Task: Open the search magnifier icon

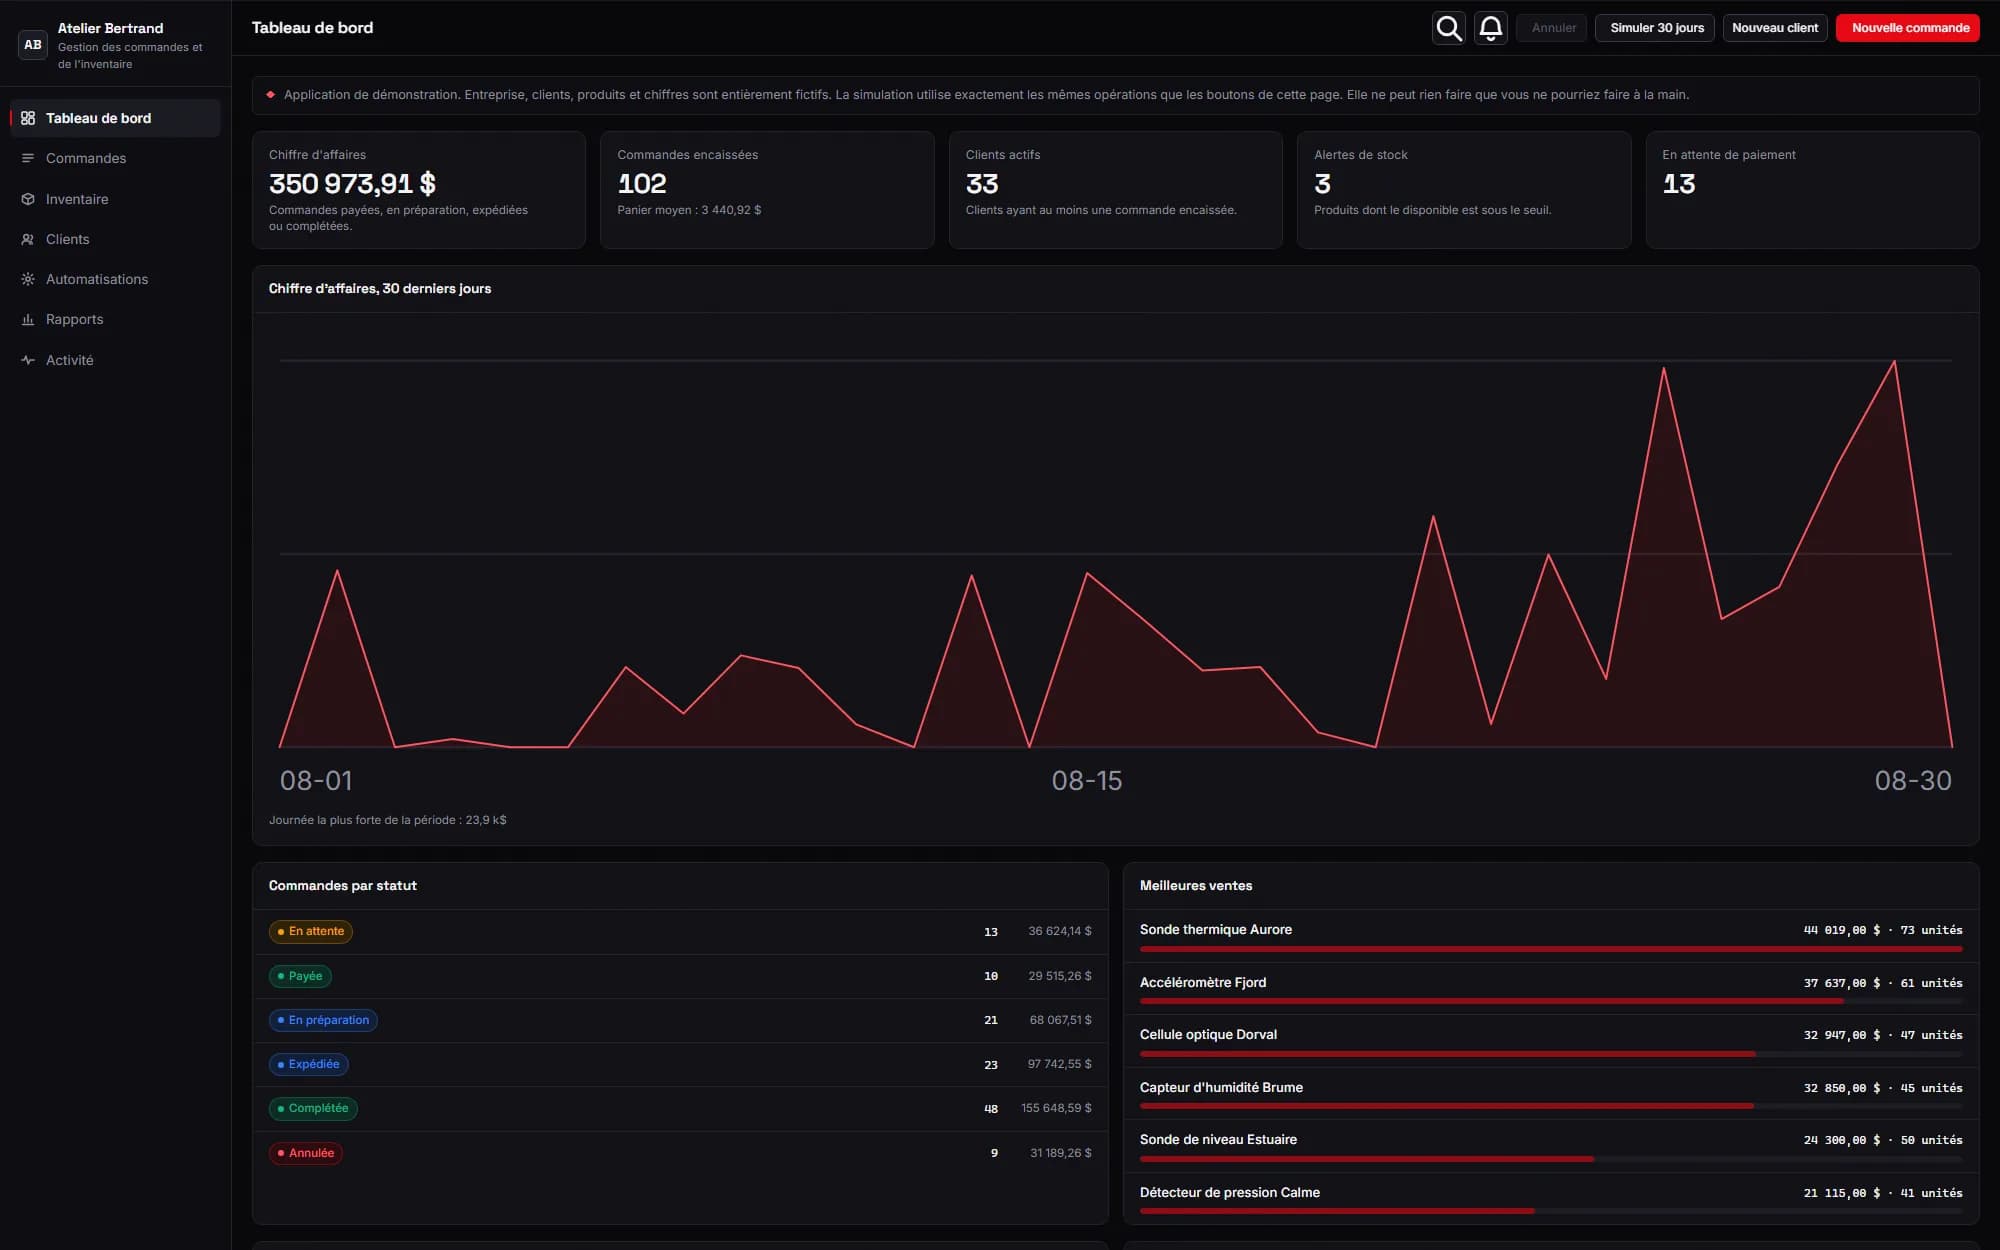Action: coord(1448,28)
